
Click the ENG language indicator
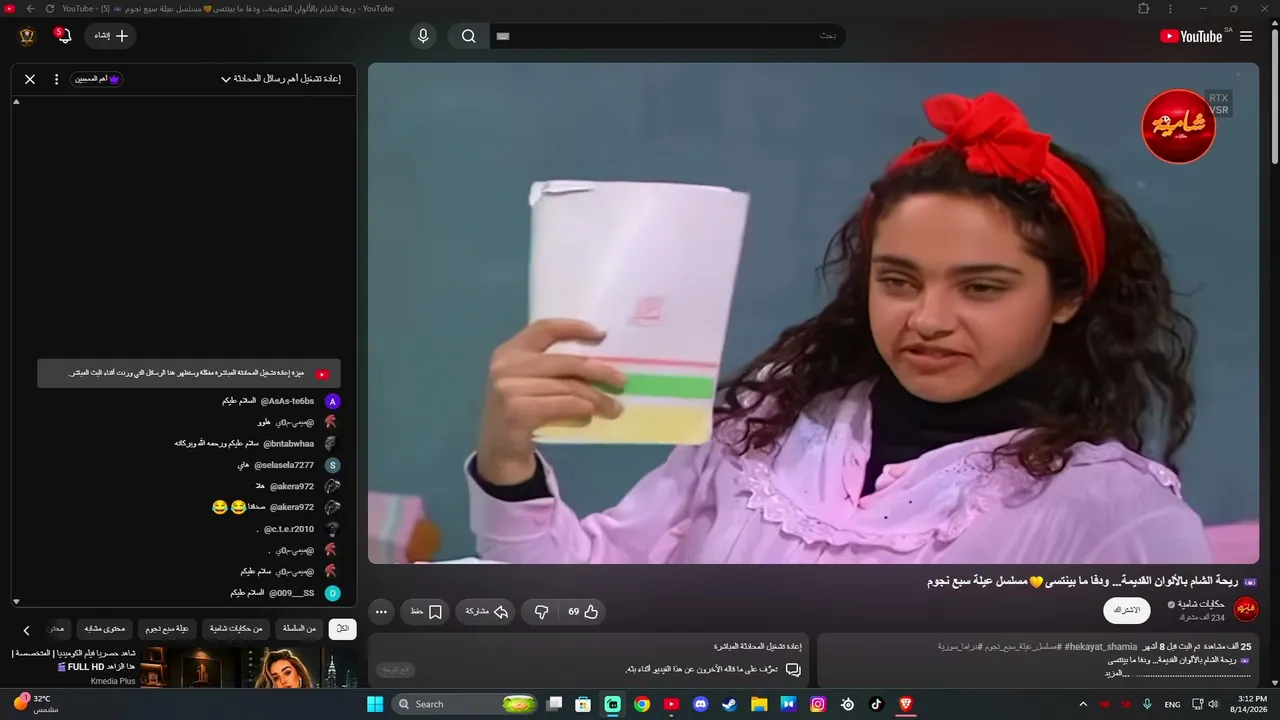point(1173,704)
